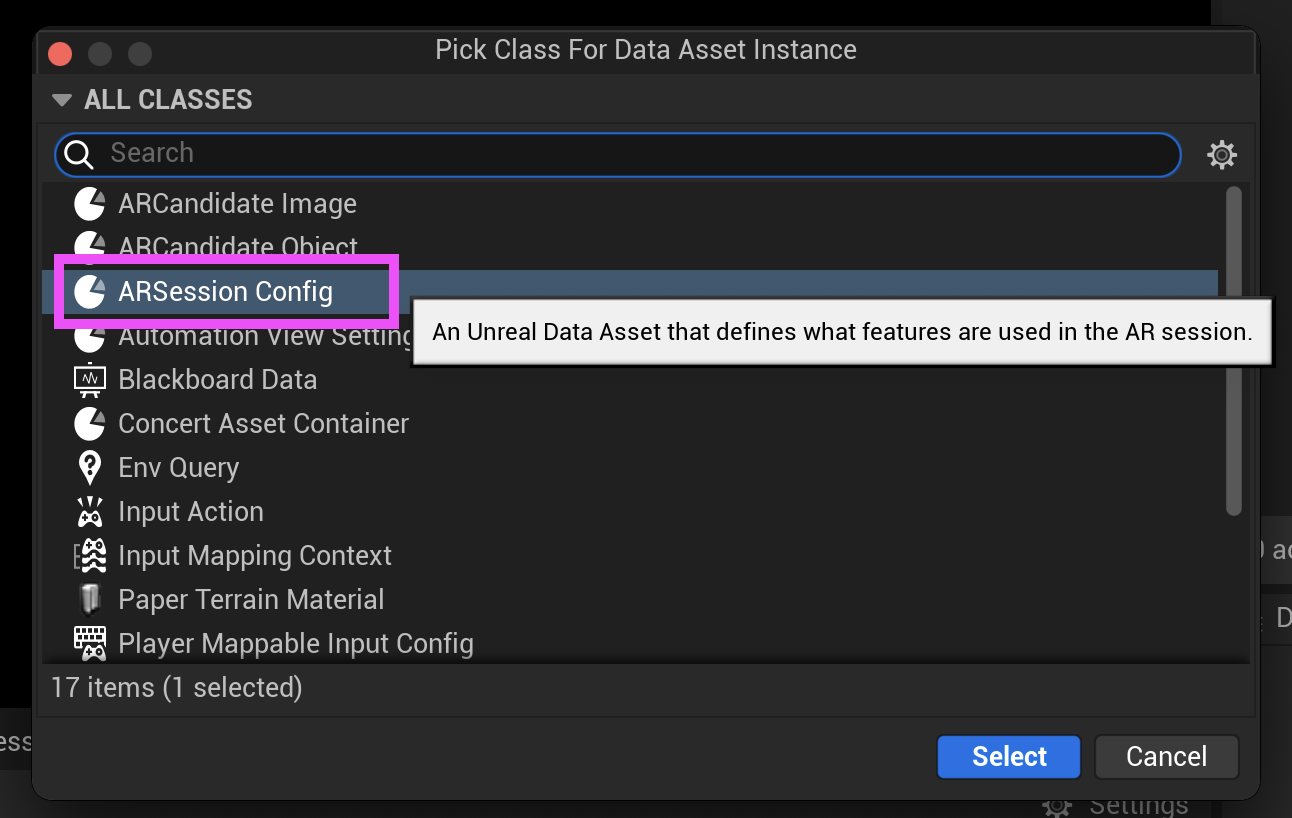The image size is (1292, 818).
Task: Select ARCandidate Image class
Action: pos(237,204)
